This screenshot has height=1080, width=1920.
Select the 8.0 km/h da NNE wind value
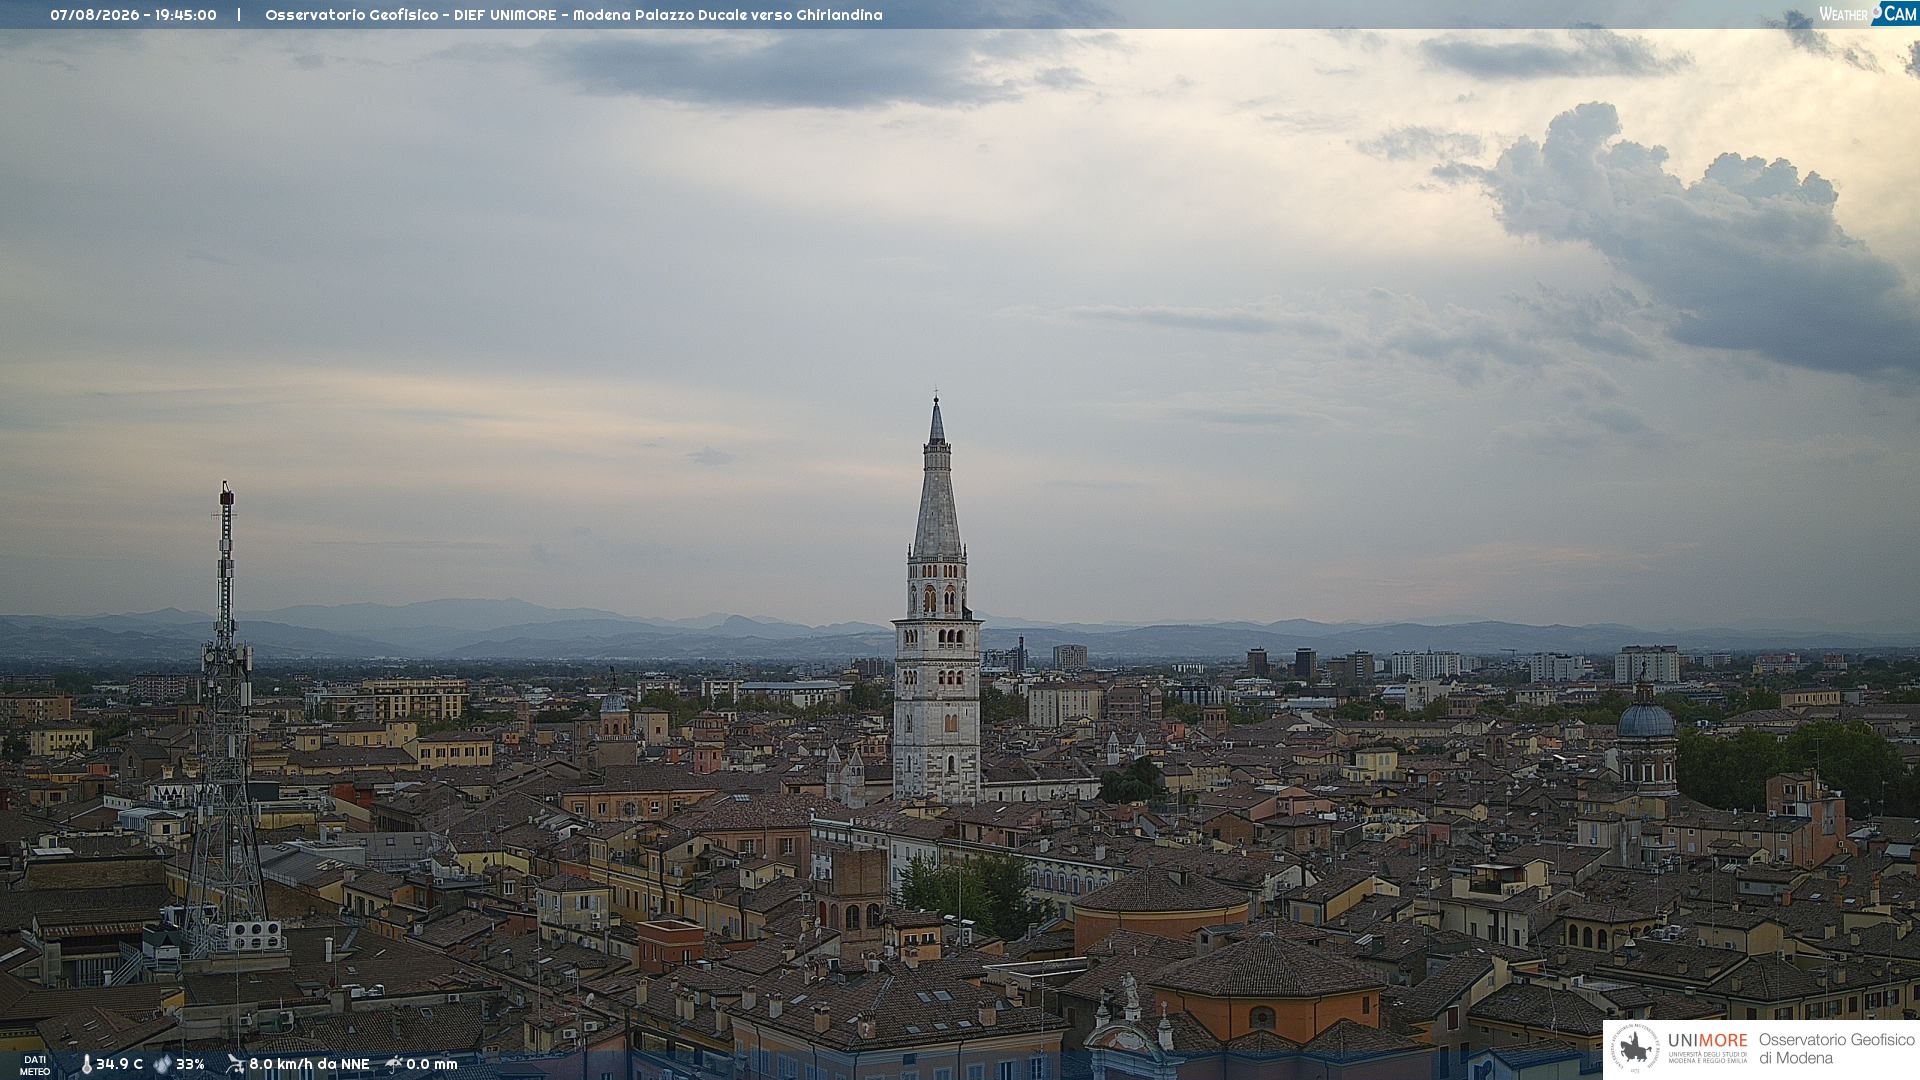pos(309,1064)
